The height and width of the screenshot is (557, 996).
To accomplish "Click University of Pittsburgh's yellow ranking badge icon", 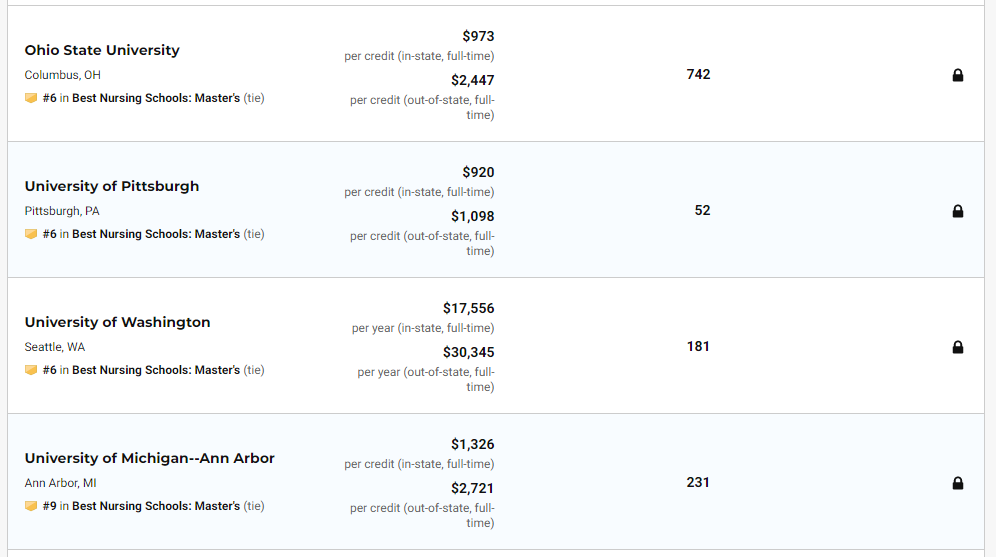I will click(31, 234).
